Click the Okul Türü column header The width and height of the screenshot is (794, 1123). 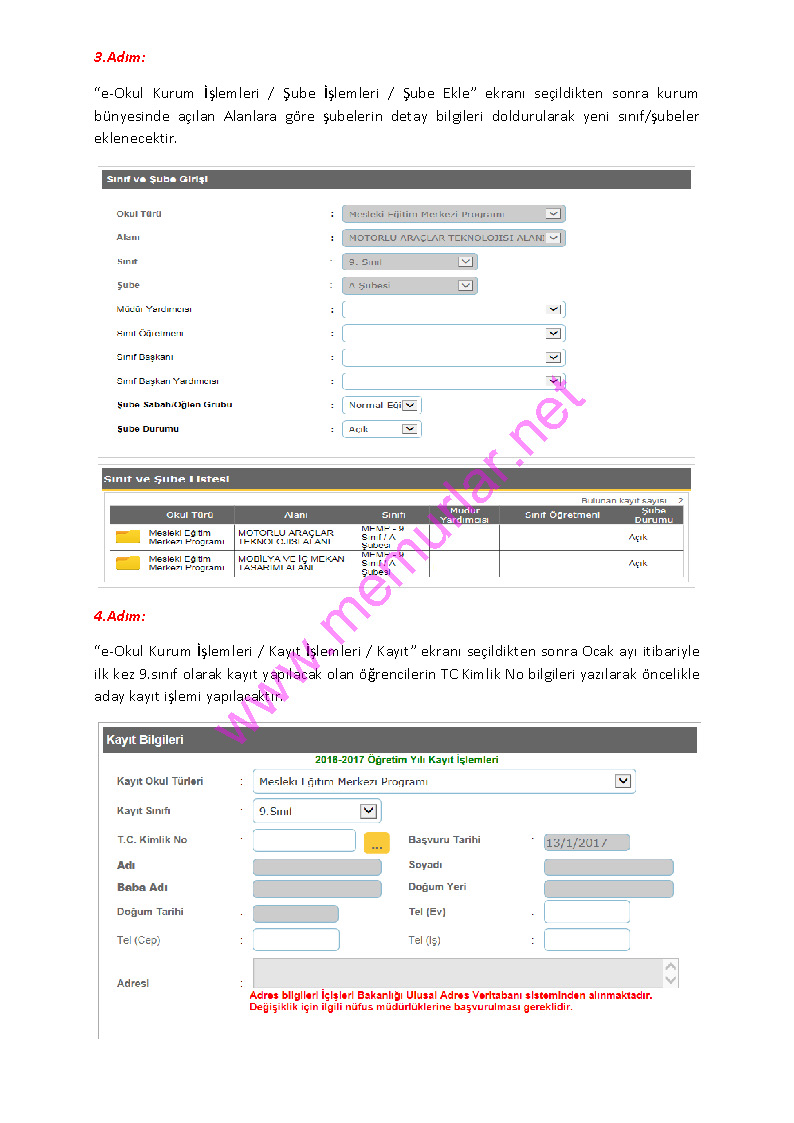[190, 515]
